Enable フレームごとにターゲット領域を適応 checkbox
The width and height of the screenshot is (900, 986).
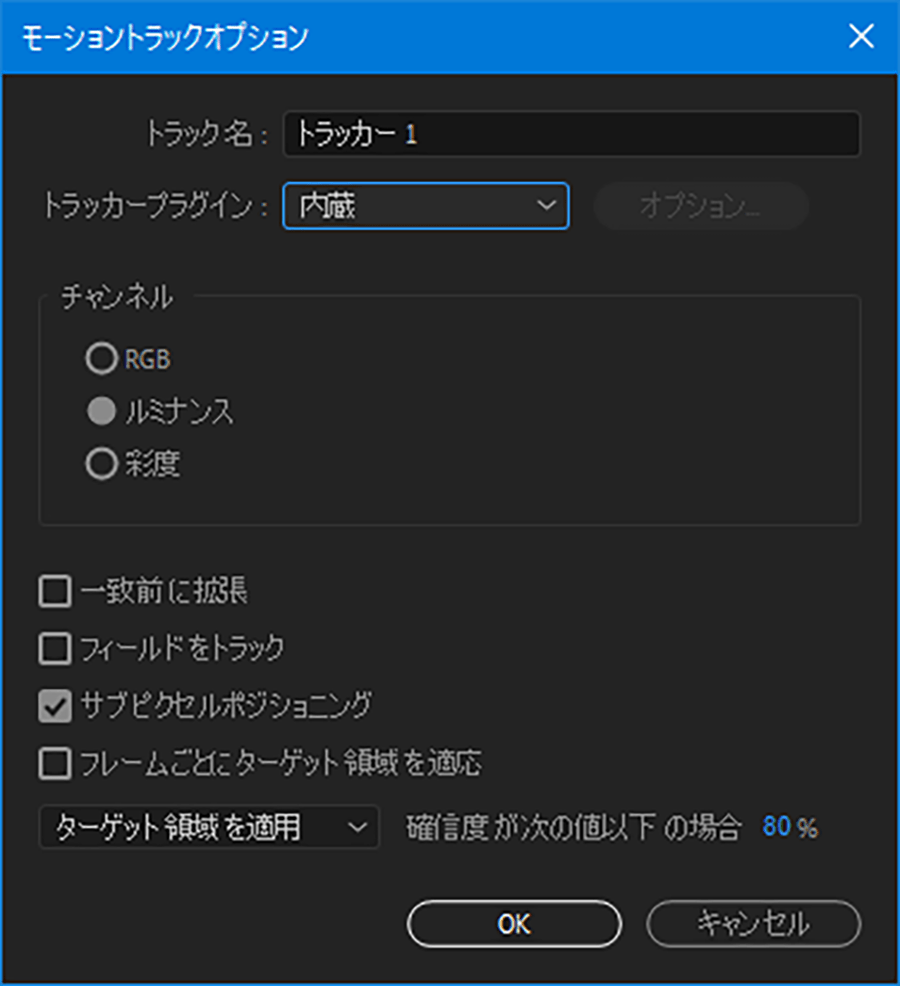coord(55,763)
